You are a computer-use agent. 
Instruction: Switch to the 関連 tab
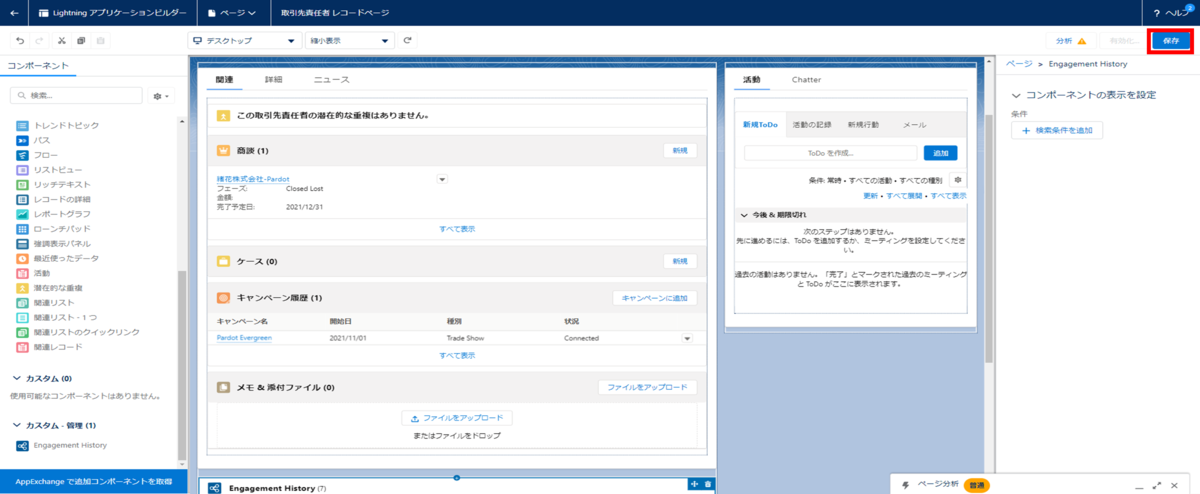point(224,79)
